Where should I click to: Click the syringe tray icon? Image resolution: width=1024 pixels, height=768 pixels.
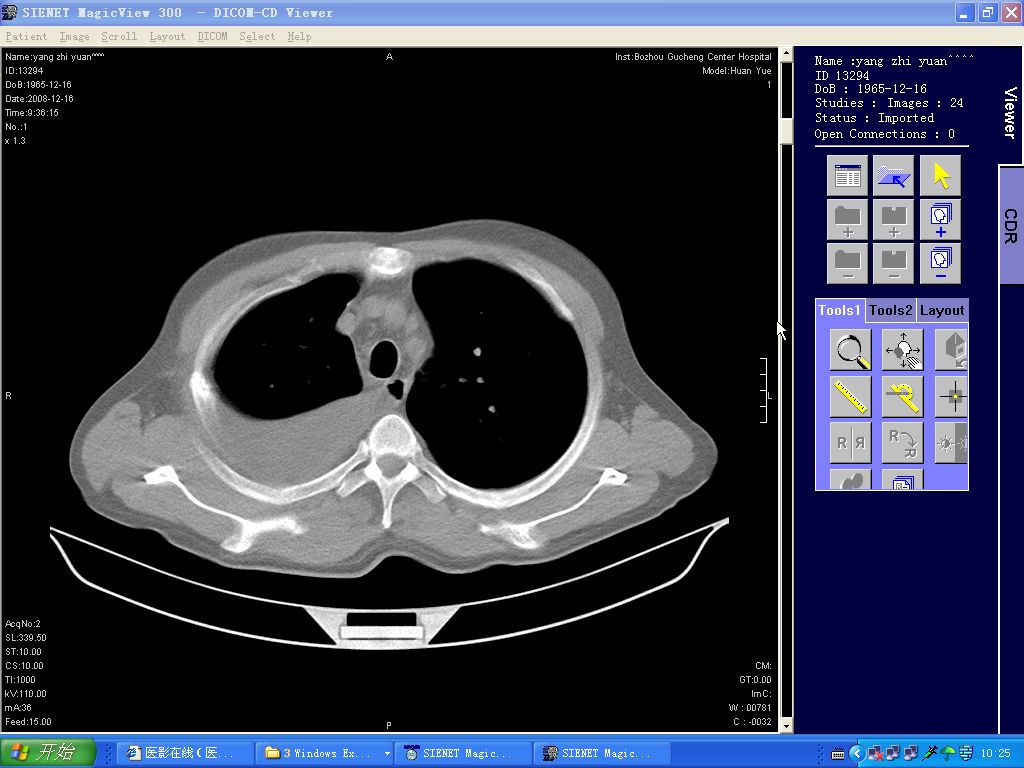[930, 754]
